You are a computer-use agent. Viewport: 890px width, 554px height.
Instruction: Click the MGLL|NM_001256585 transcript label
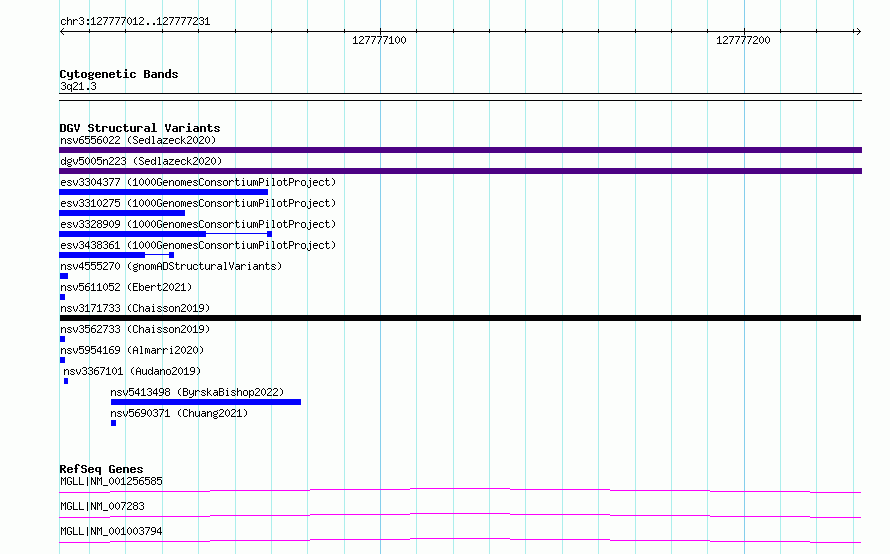111,481
